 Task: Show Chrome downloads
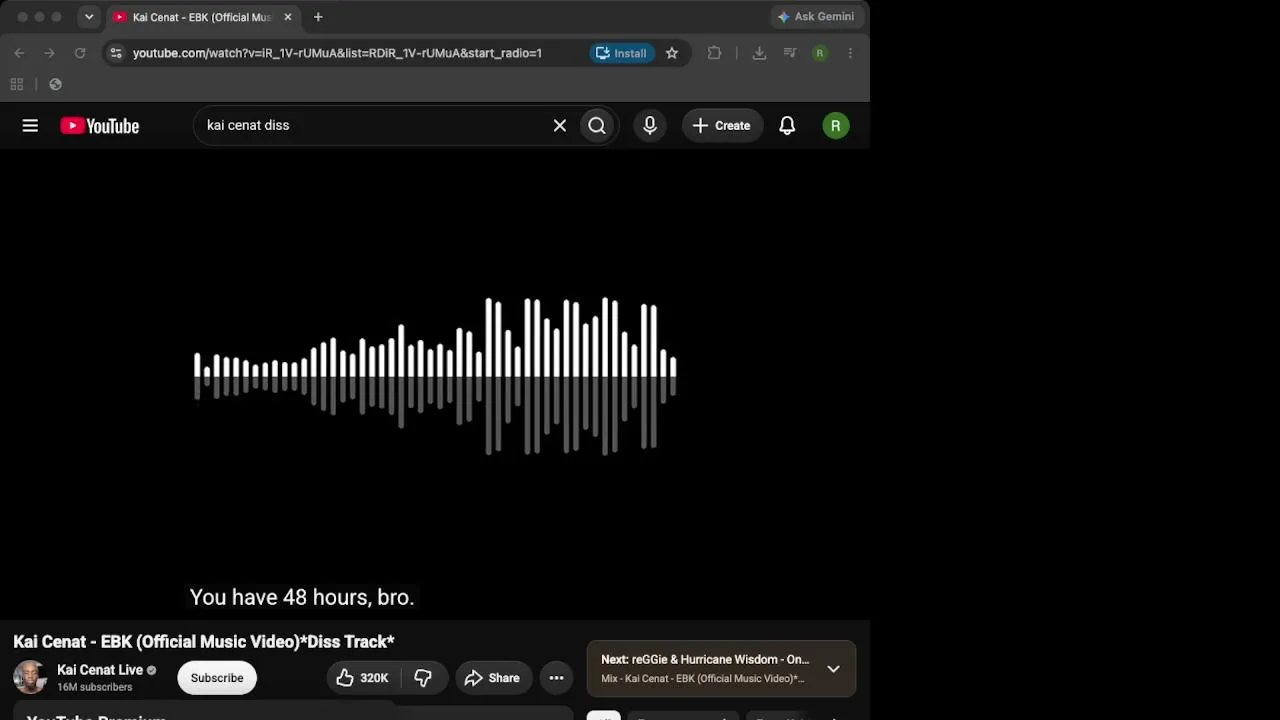pos(759,53)
